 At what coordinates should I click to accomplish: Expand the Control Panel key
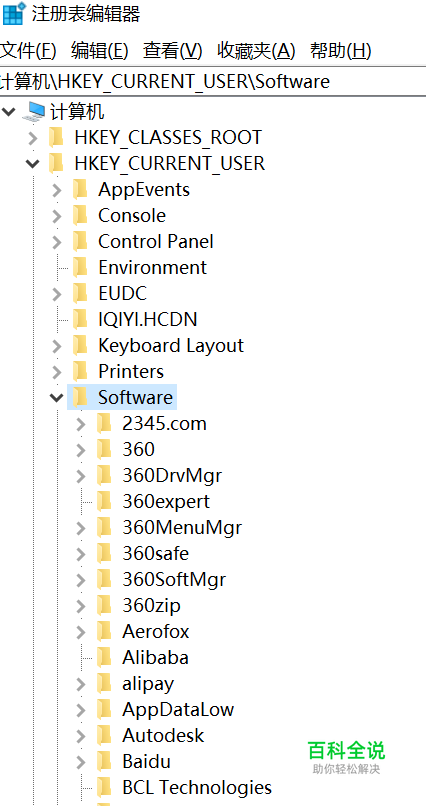pyautogui.click(x=57, y=242)
